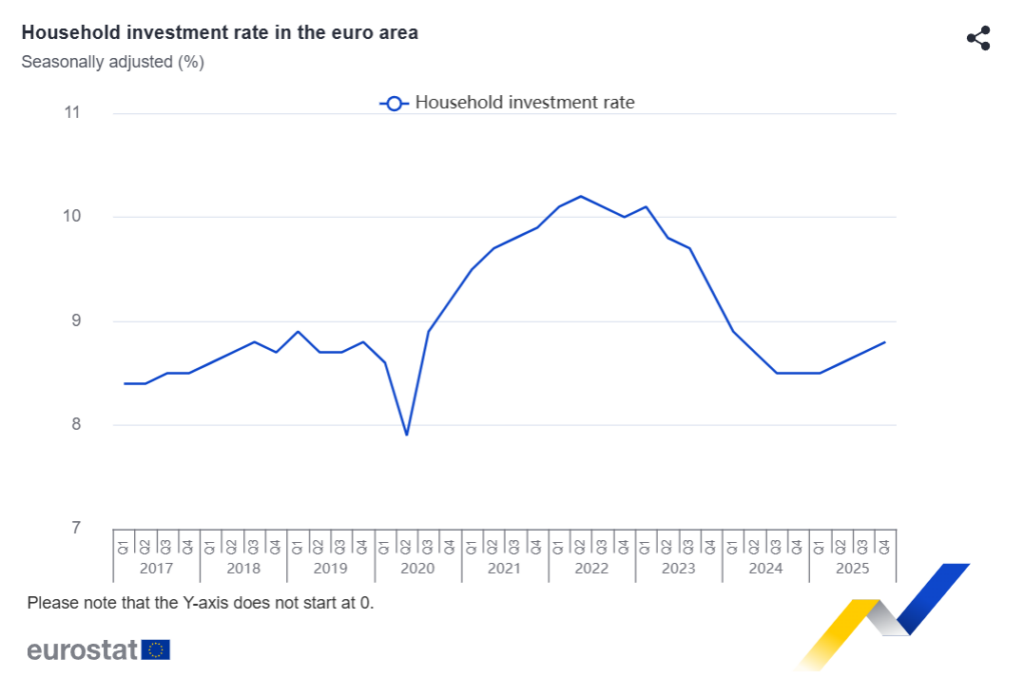This screenshot has height=678, width=1024.
Task: Toggle the Household investment rate legend entry
Action: coord(524,102)
